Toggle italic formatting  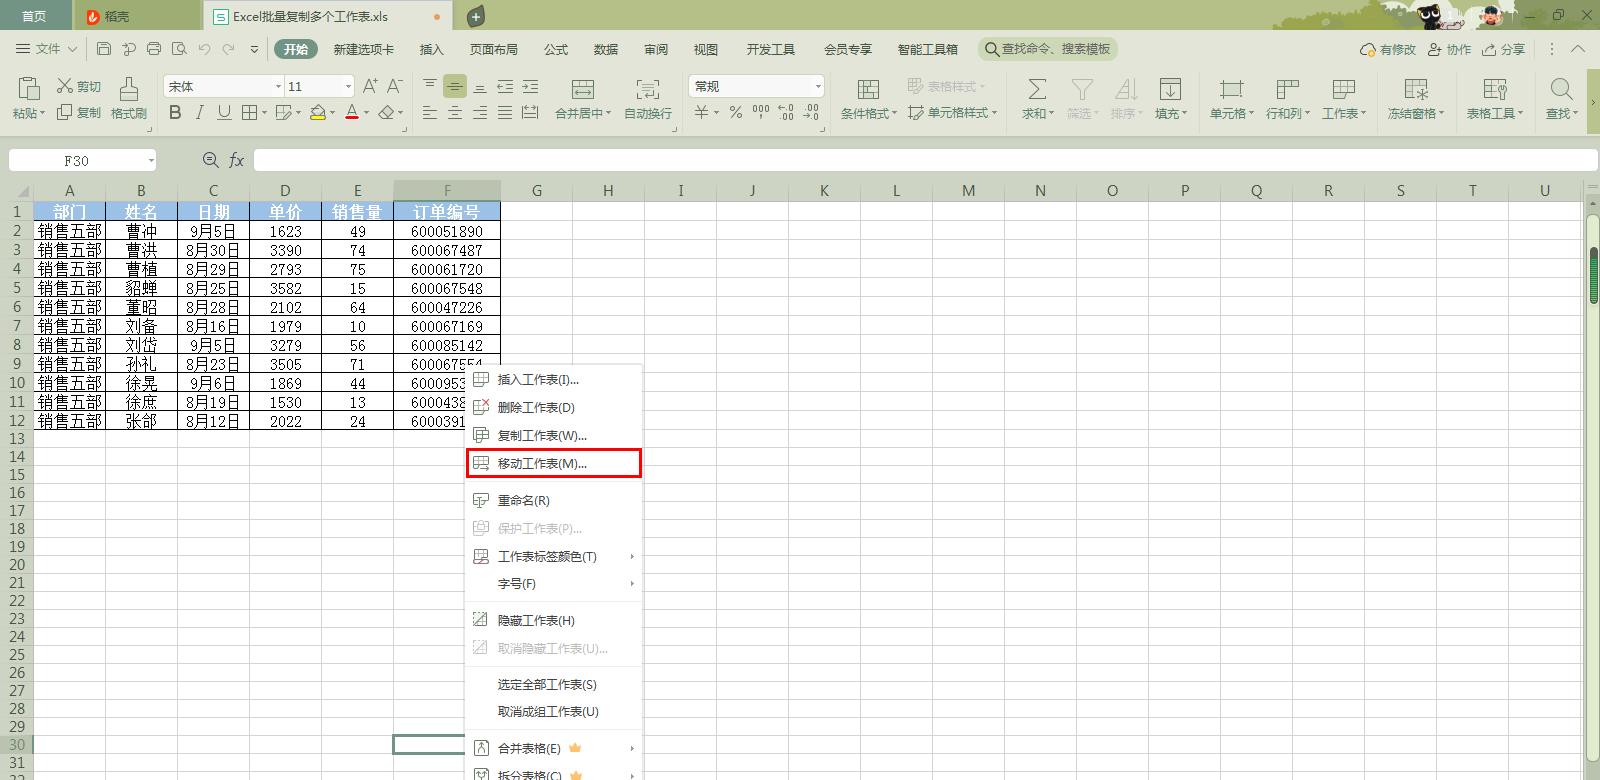[200, 113]
